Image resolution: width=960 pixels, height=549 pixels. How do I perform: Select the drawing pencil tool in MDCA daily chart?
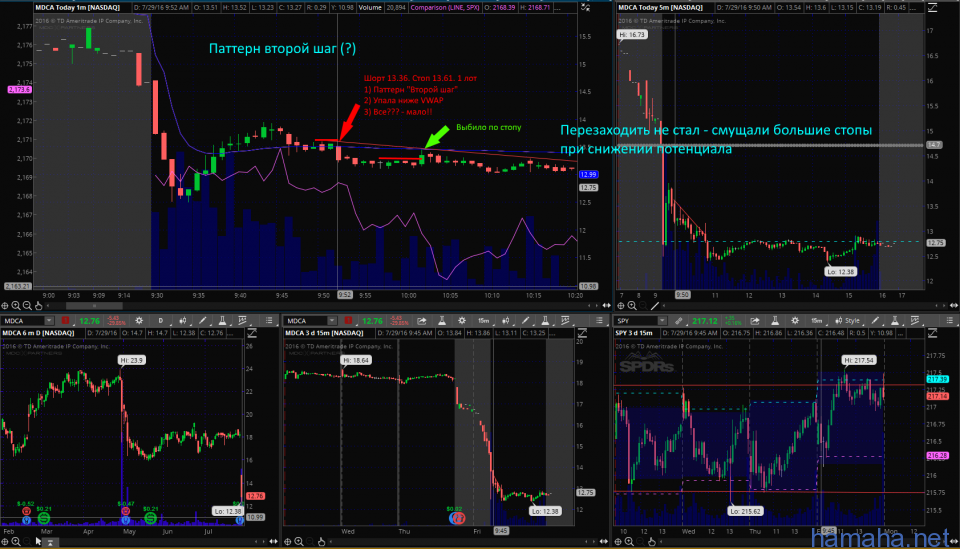pos(203,321)
